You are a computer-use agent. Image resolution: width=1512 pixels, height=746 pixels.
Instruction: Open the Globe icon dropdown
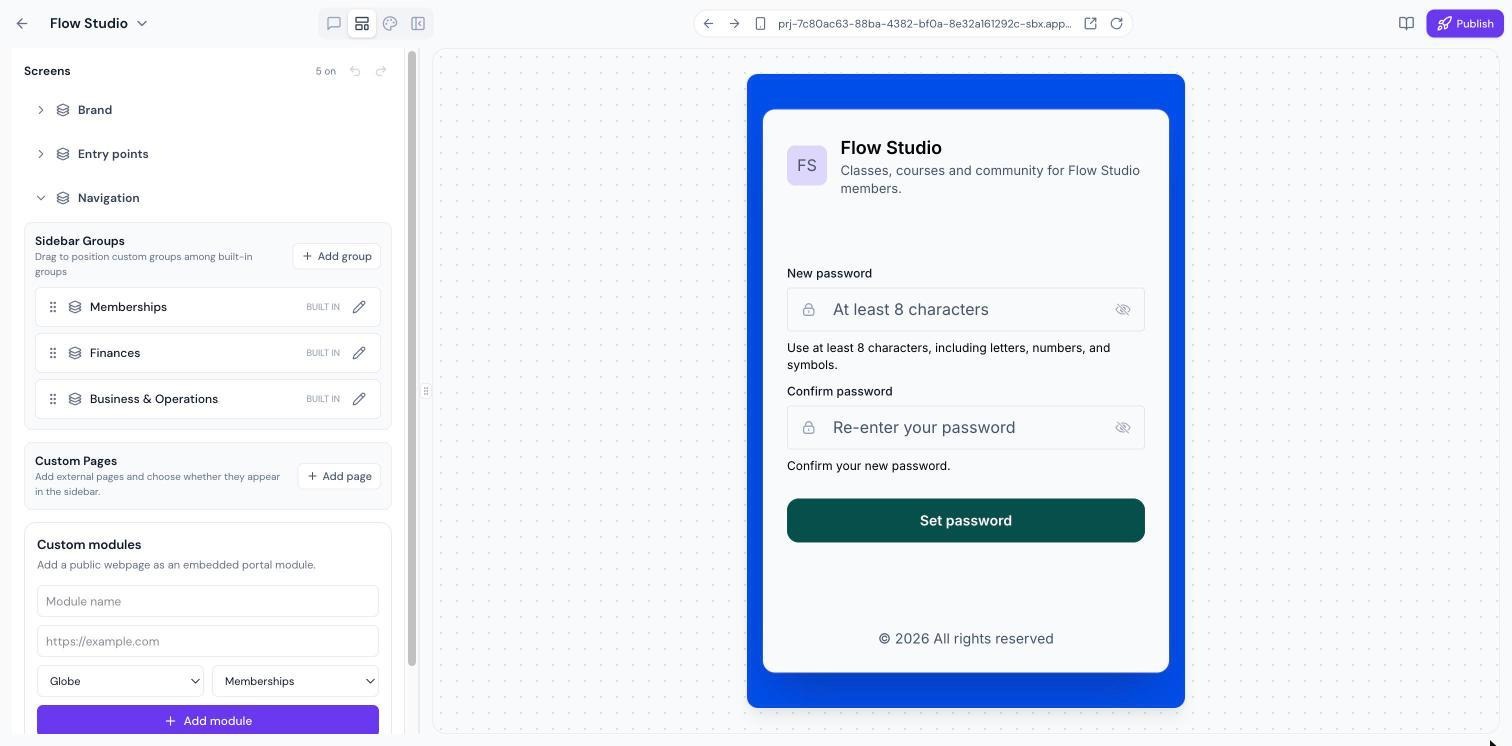pyautogui.click(x=120, y=681)
